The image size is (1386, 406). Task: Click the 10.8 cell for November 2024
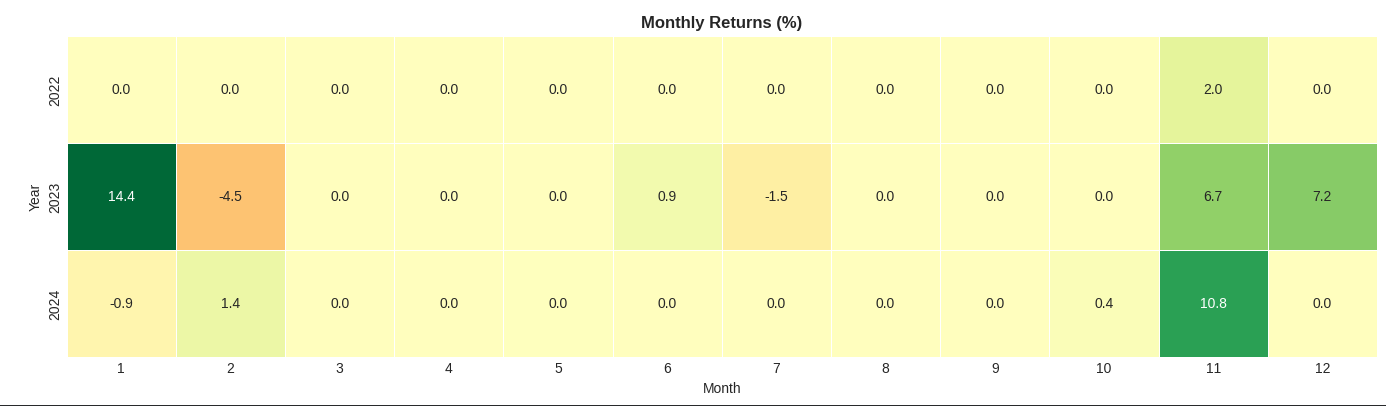click(x=1213, y=303)
